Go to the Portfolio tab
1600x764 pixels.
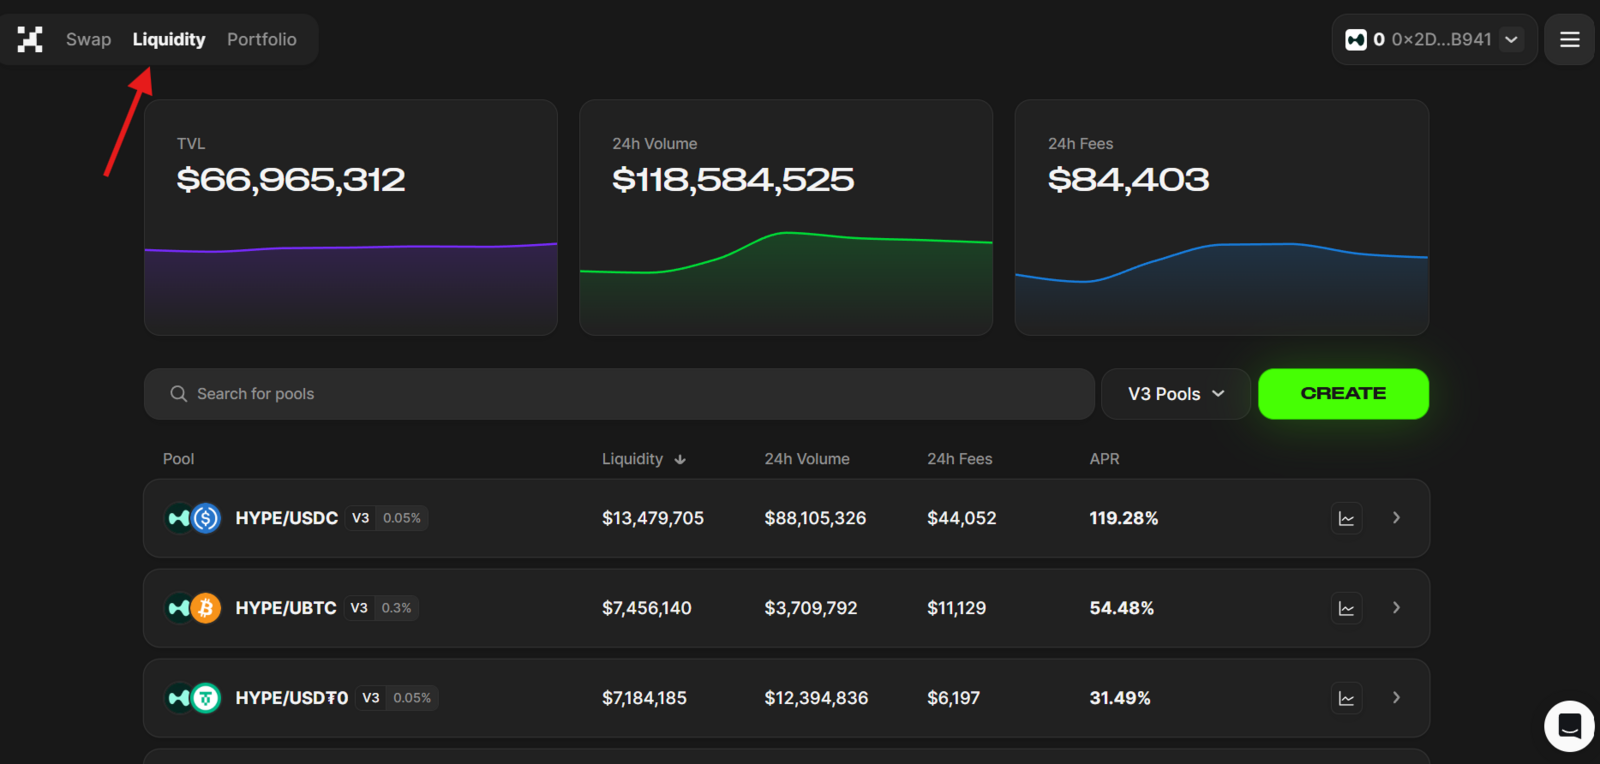[x=262, y=40]
